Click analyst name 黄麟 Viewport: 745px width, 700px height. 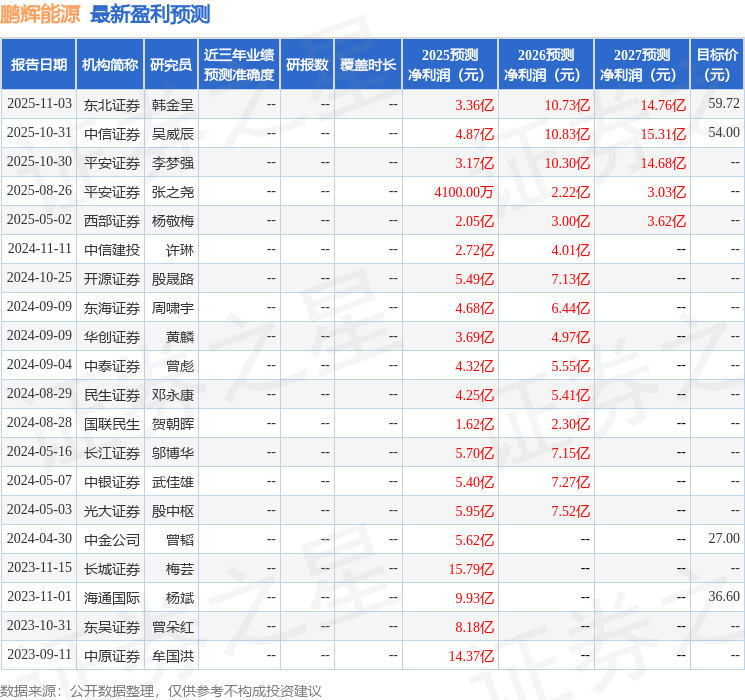point(180,337)
